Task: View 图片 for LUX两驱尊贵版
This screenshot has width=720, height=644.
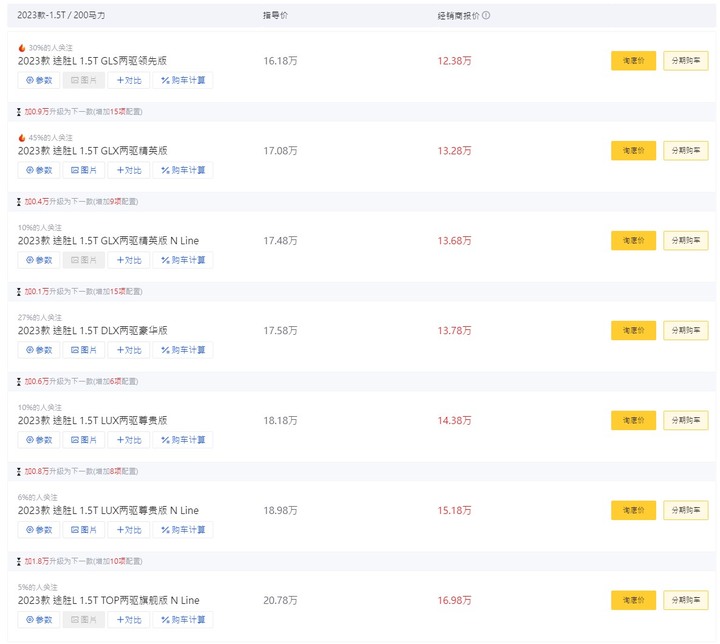Action: pos(84,440)
